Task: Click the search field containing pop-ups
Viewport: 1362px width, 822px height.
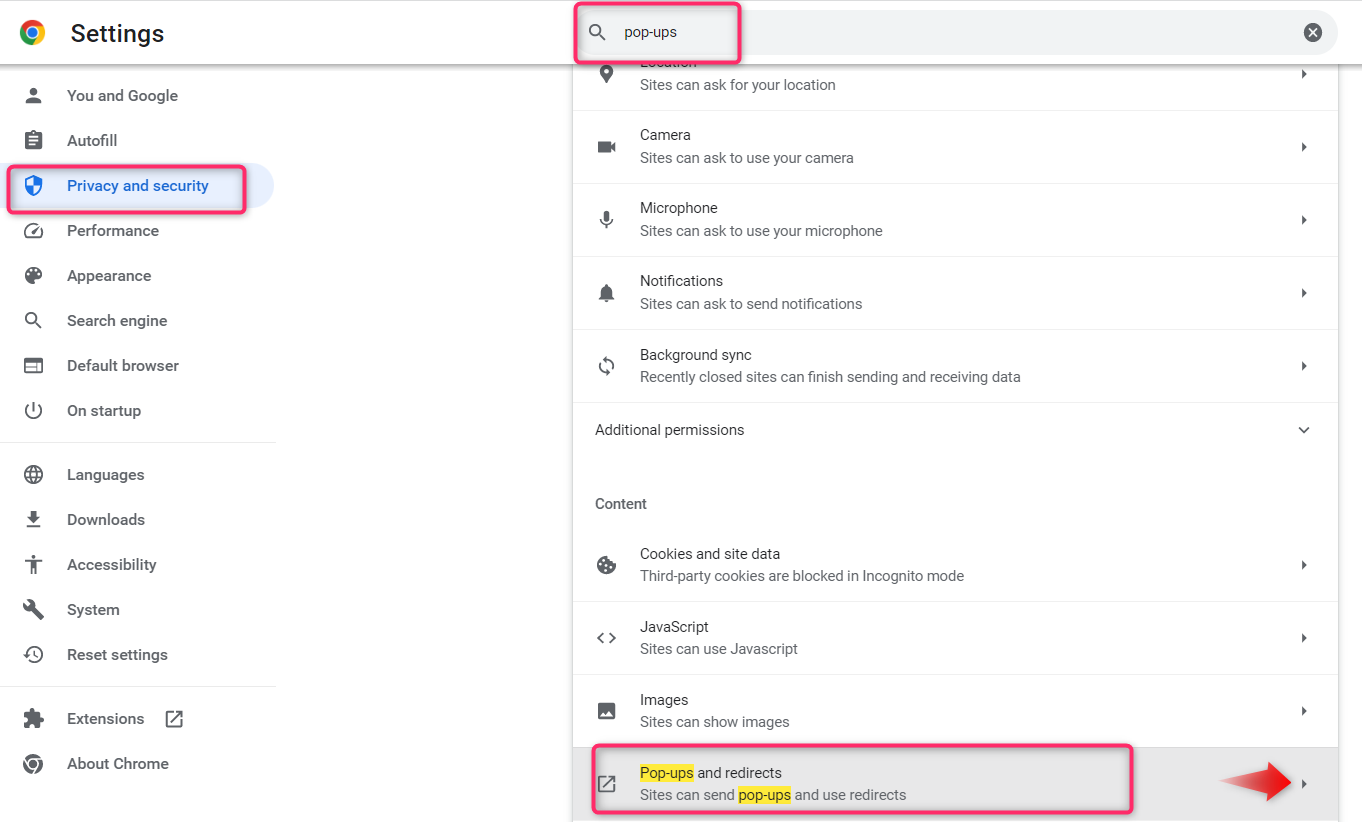Action: (900, 33)
